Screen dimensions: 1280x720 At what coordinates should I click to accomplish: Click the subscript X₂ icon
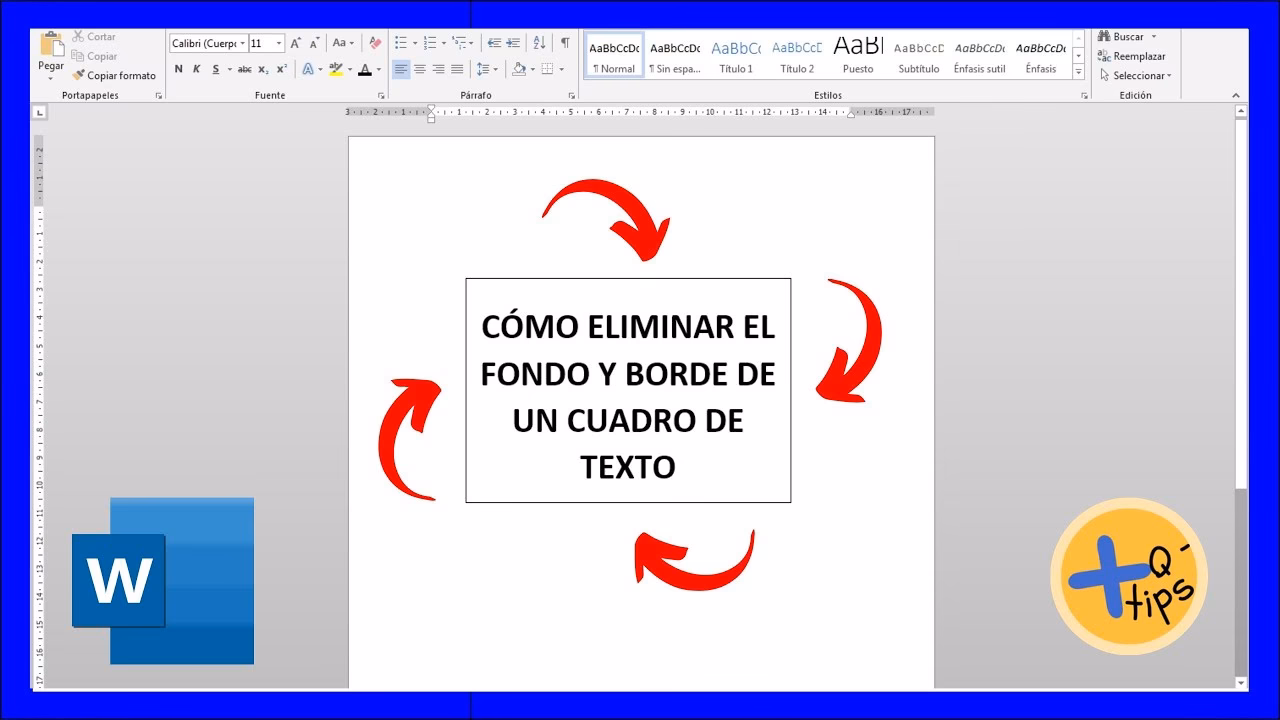263,69
